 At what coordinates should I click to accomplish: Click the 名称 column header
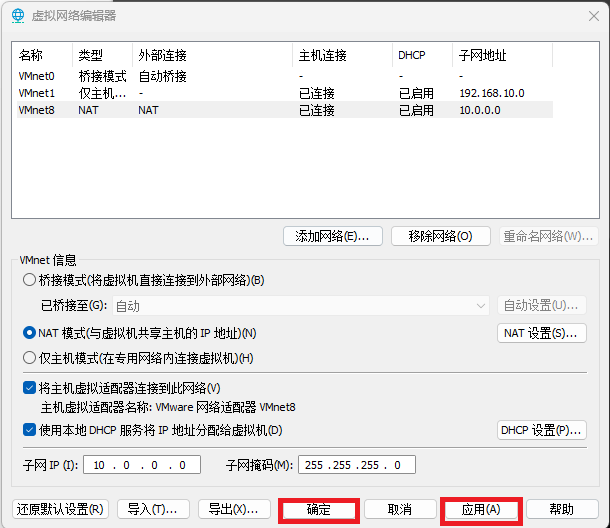coord(44,55)
